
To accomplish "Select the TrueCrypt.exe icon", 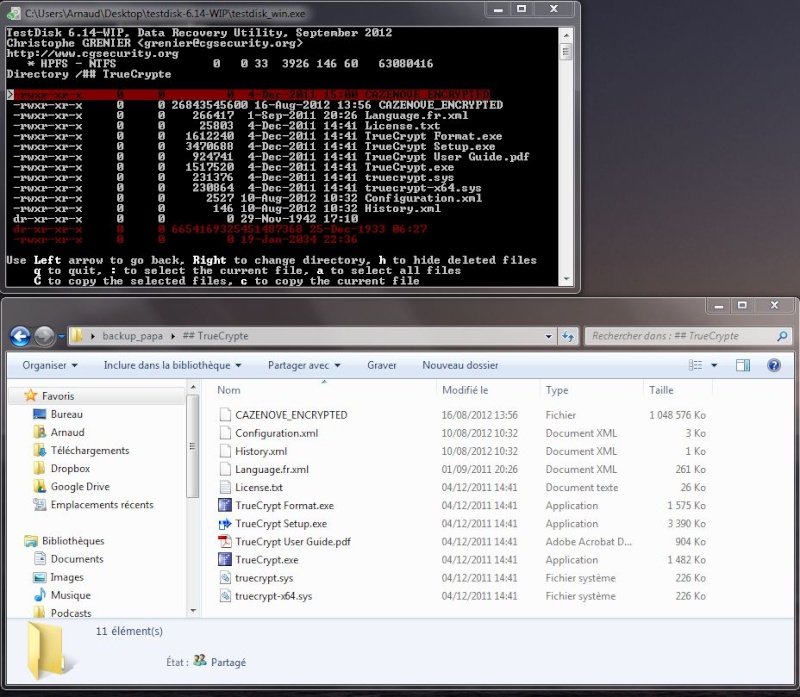I will coord(225,560).
